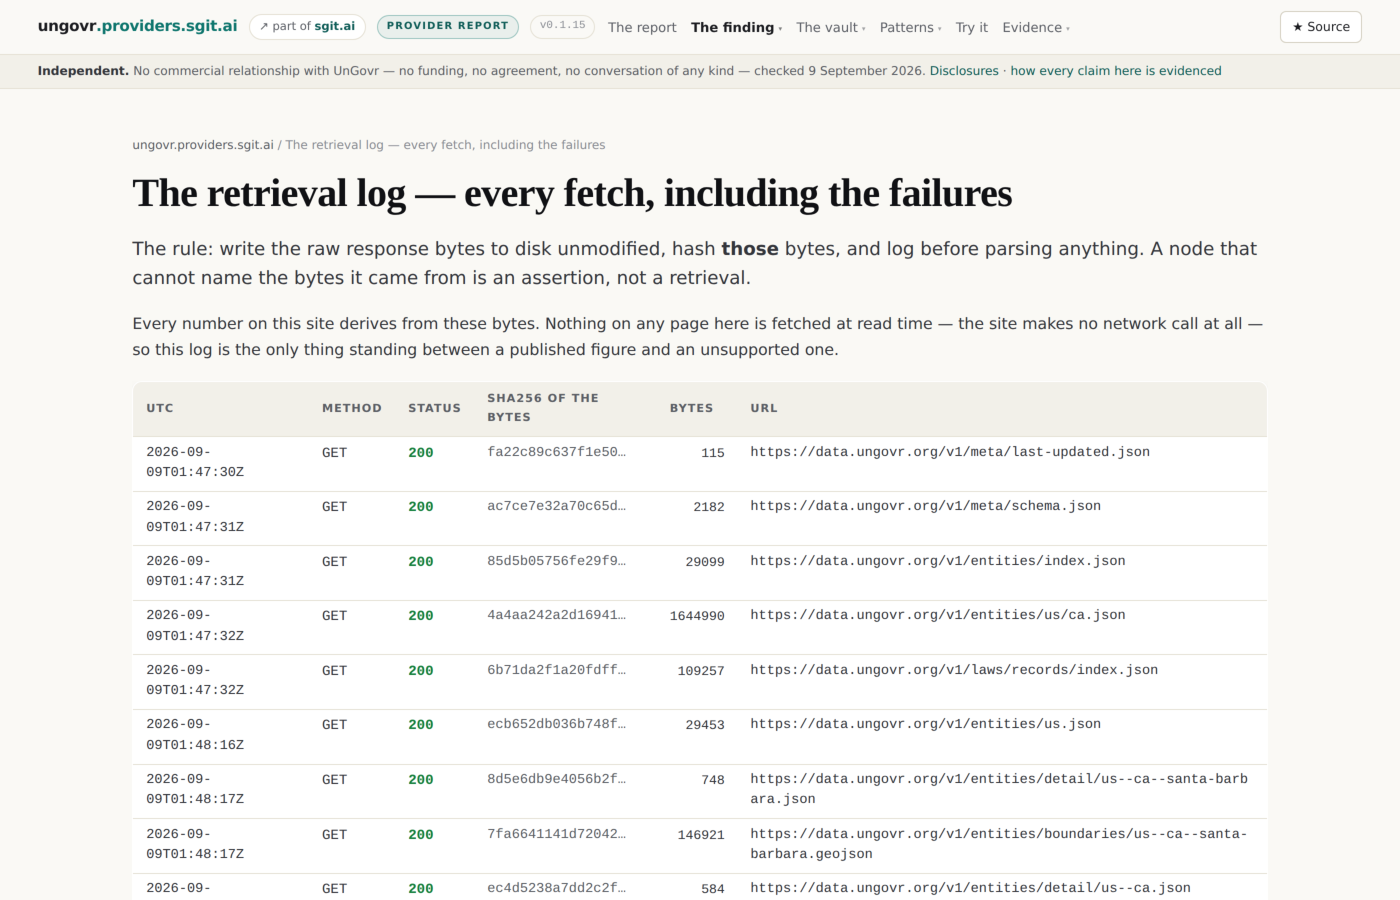This screenshot has width=1400, height=900.
Task: Click byte count 1644990
Action: coord(697,616)
